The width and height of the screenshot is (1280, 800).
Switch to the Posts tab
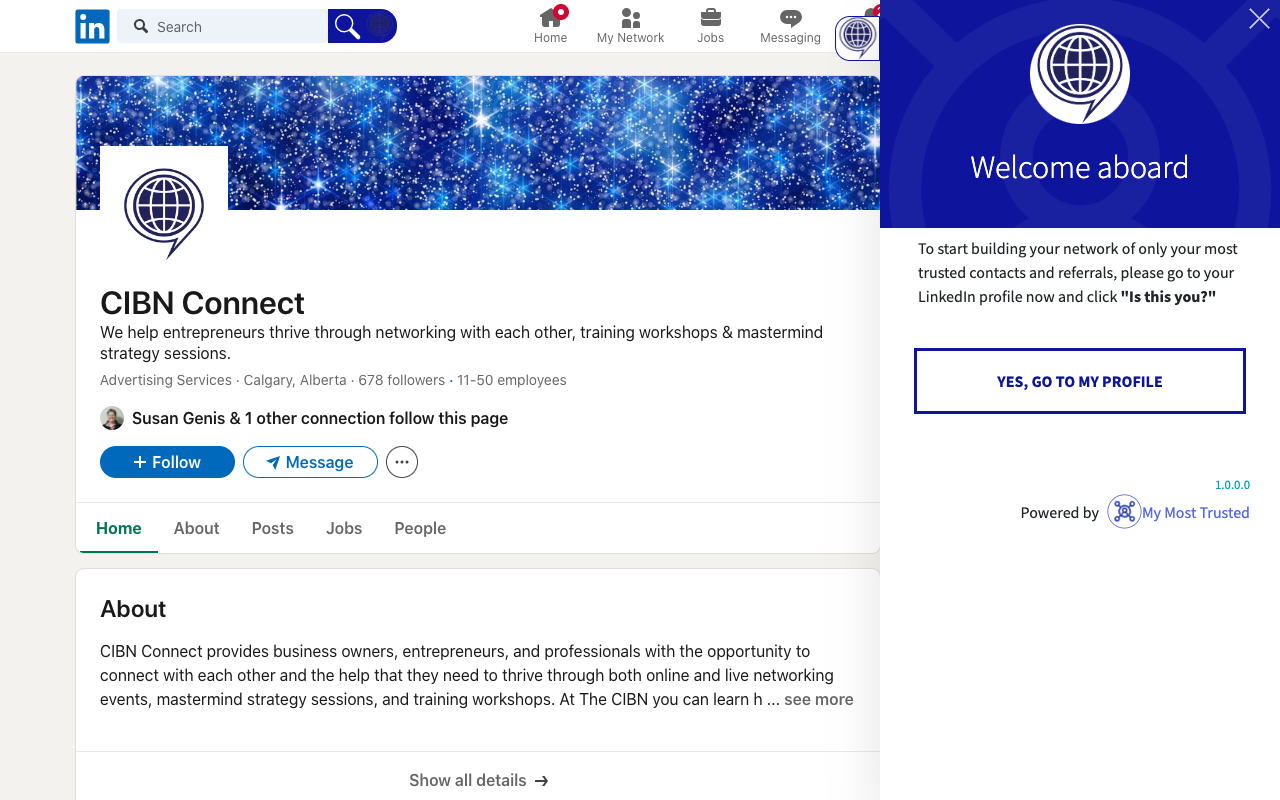pos(273,528)
